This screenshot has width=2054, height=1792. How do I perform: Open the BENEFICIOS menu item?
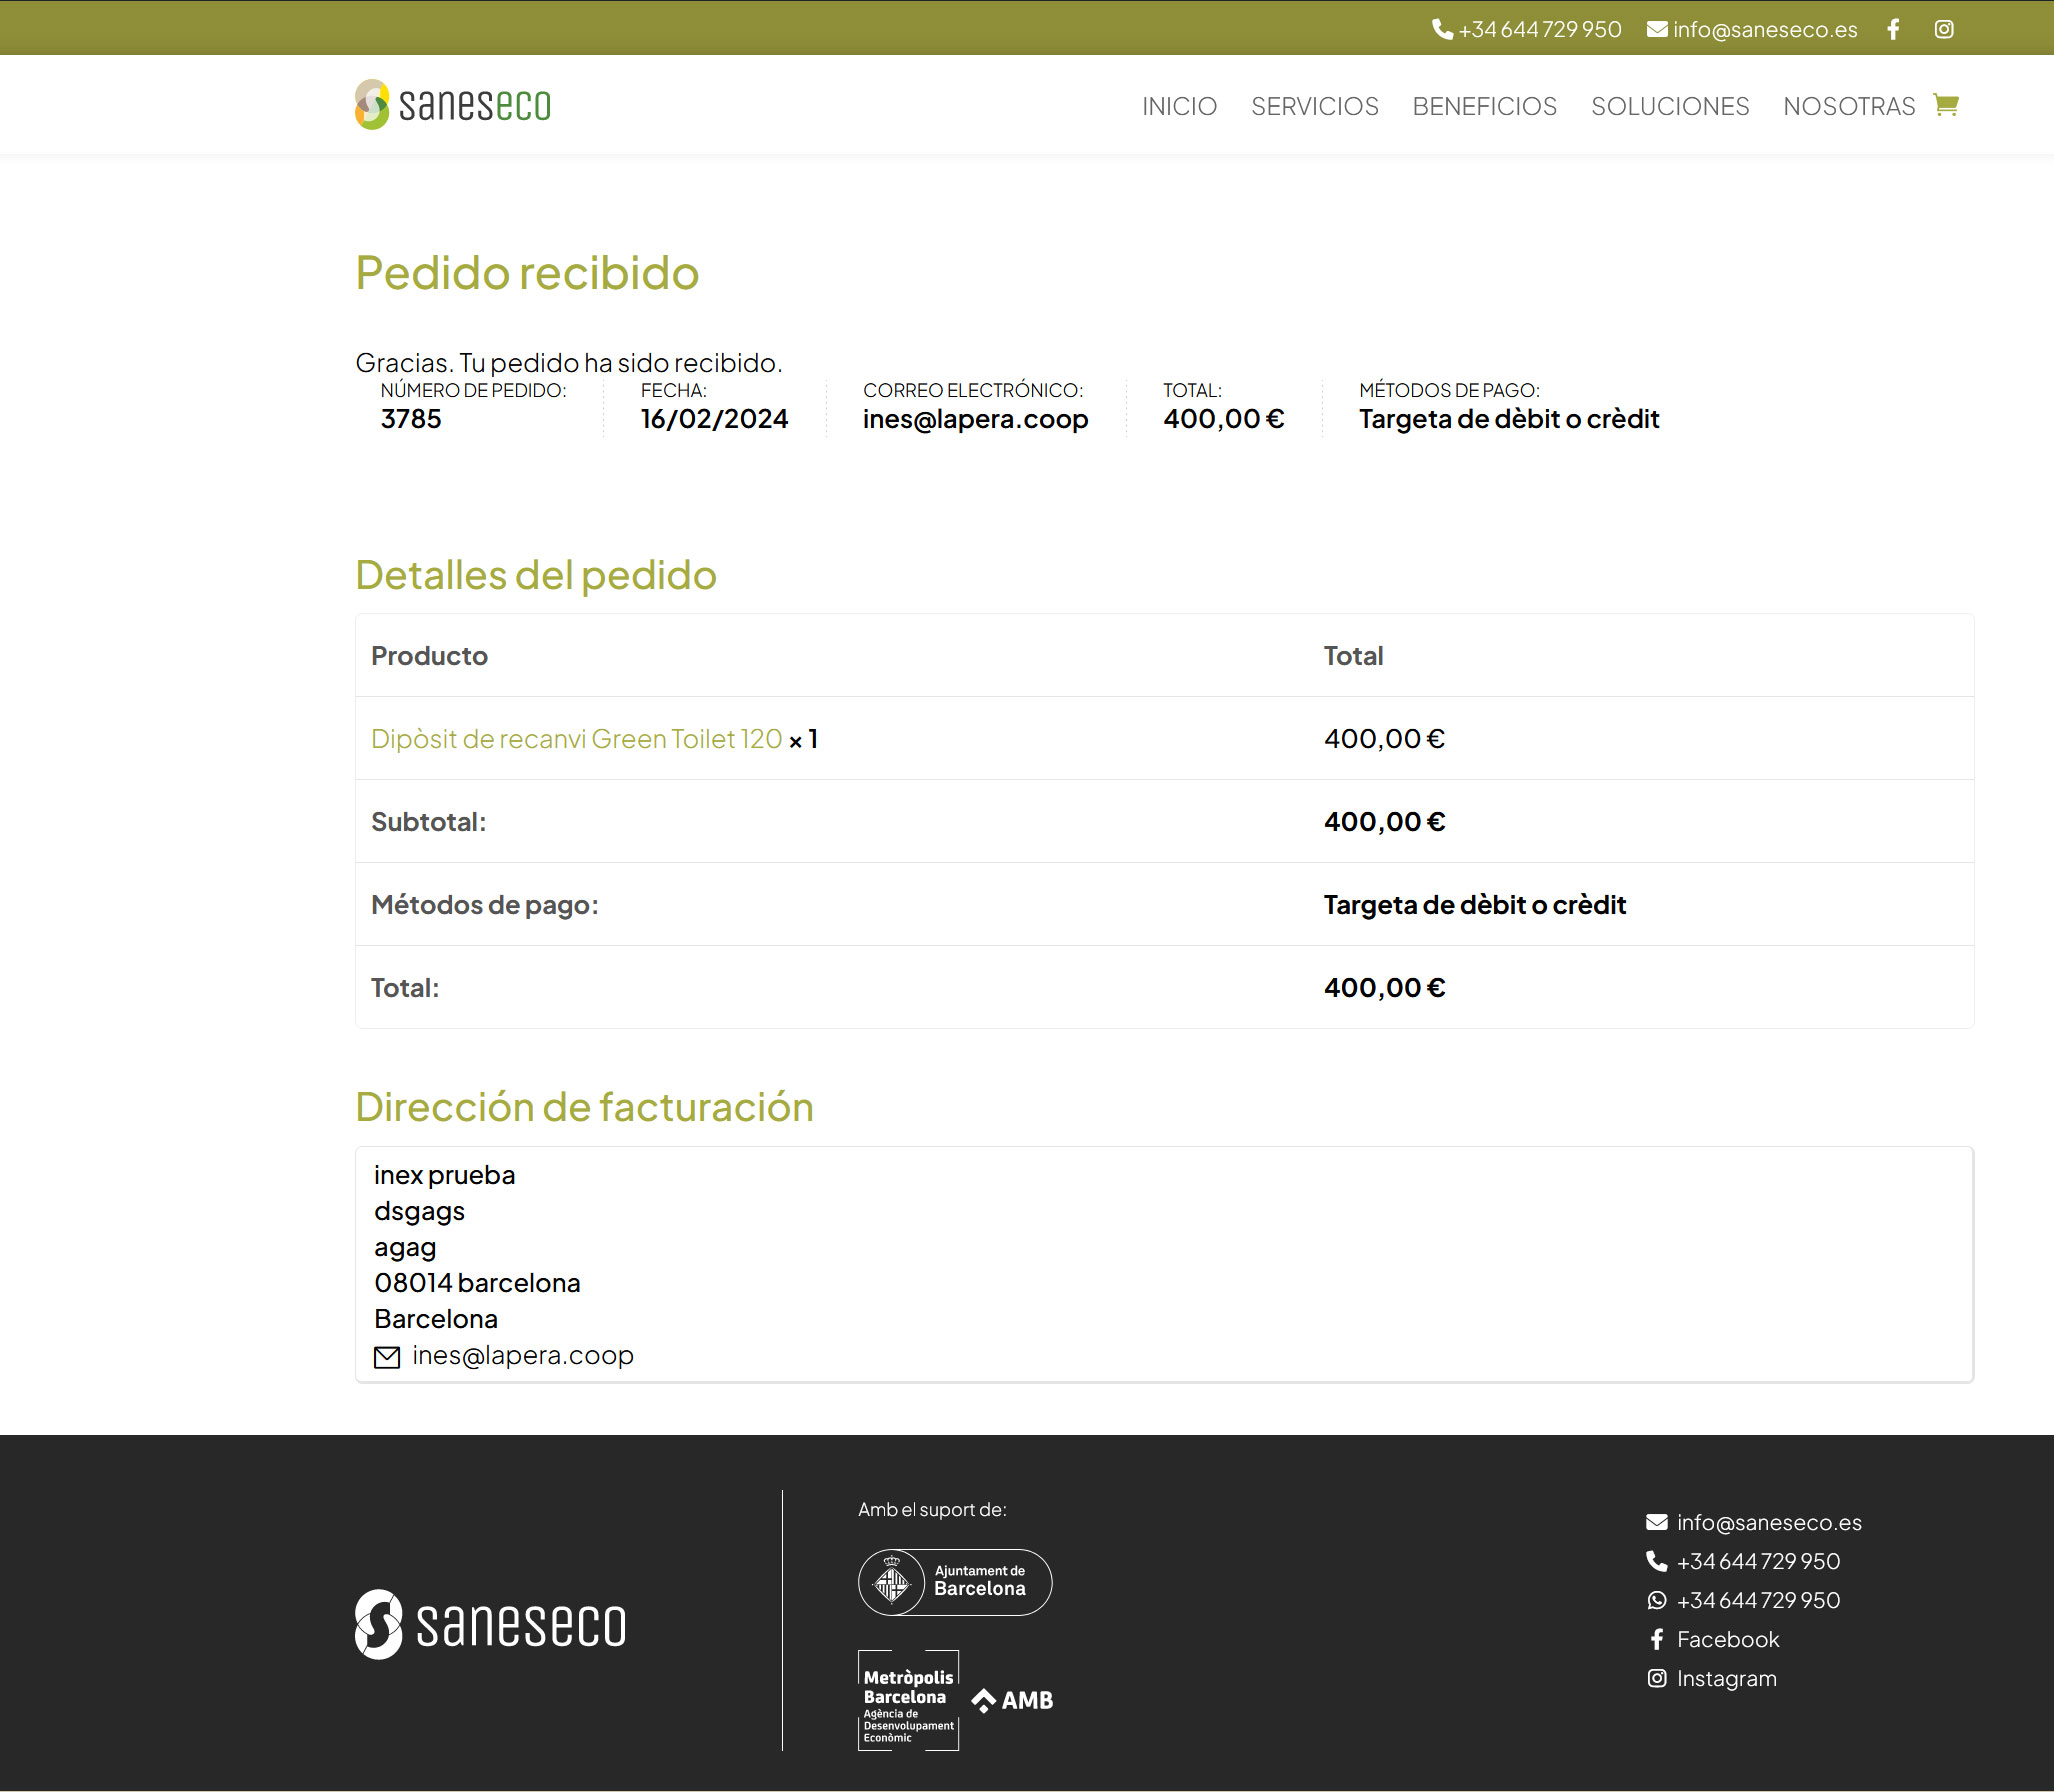tap(1484, 106)
